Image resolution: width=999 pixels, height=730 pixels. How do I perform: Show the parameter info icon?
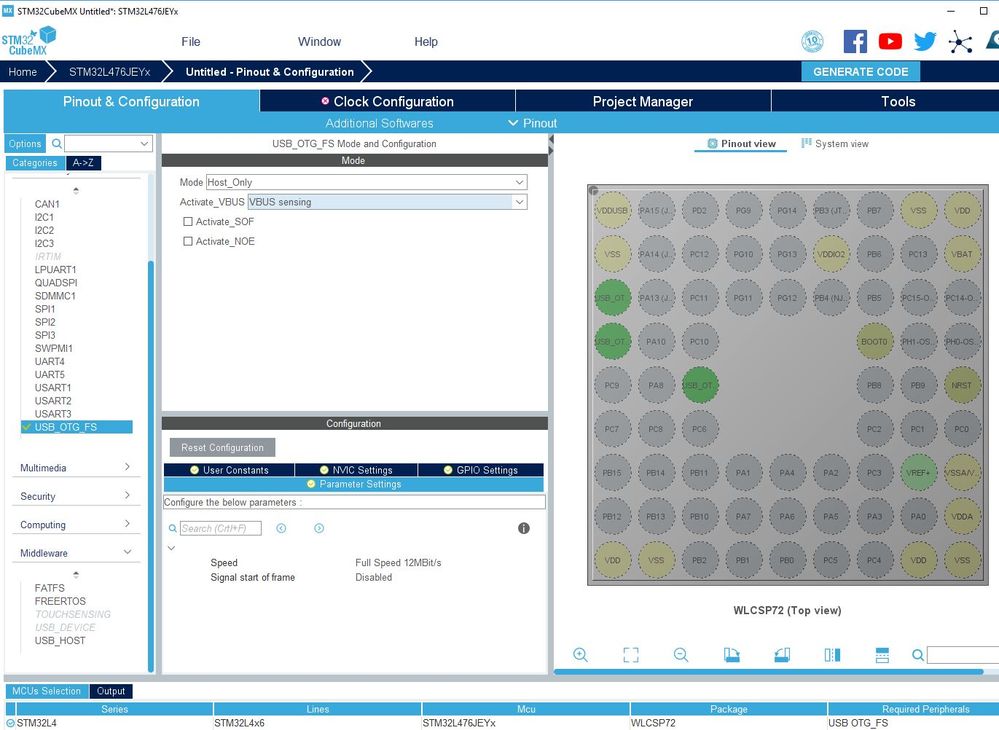pyautogui.click(x=524, y=528)
